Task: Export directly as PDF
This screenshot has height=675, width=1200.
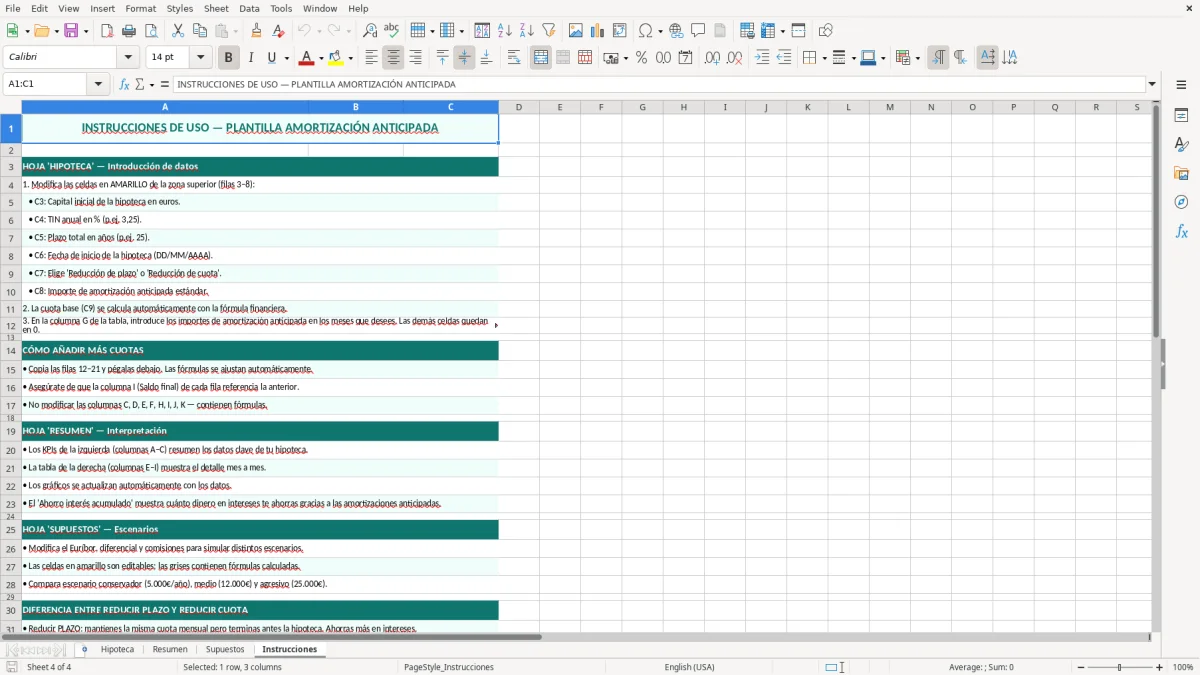Action: pos(107,31)
